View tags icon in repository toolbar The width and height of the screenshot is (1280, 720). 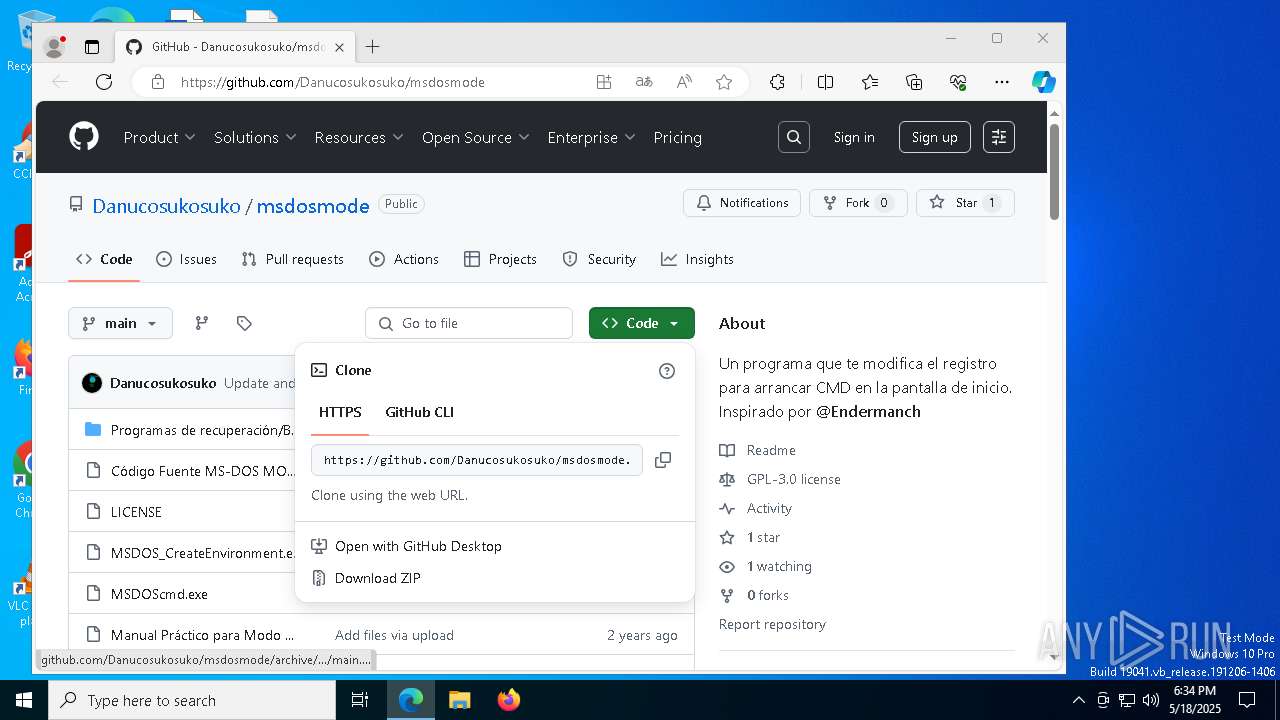pyautogui.click(x=244, y=323)
